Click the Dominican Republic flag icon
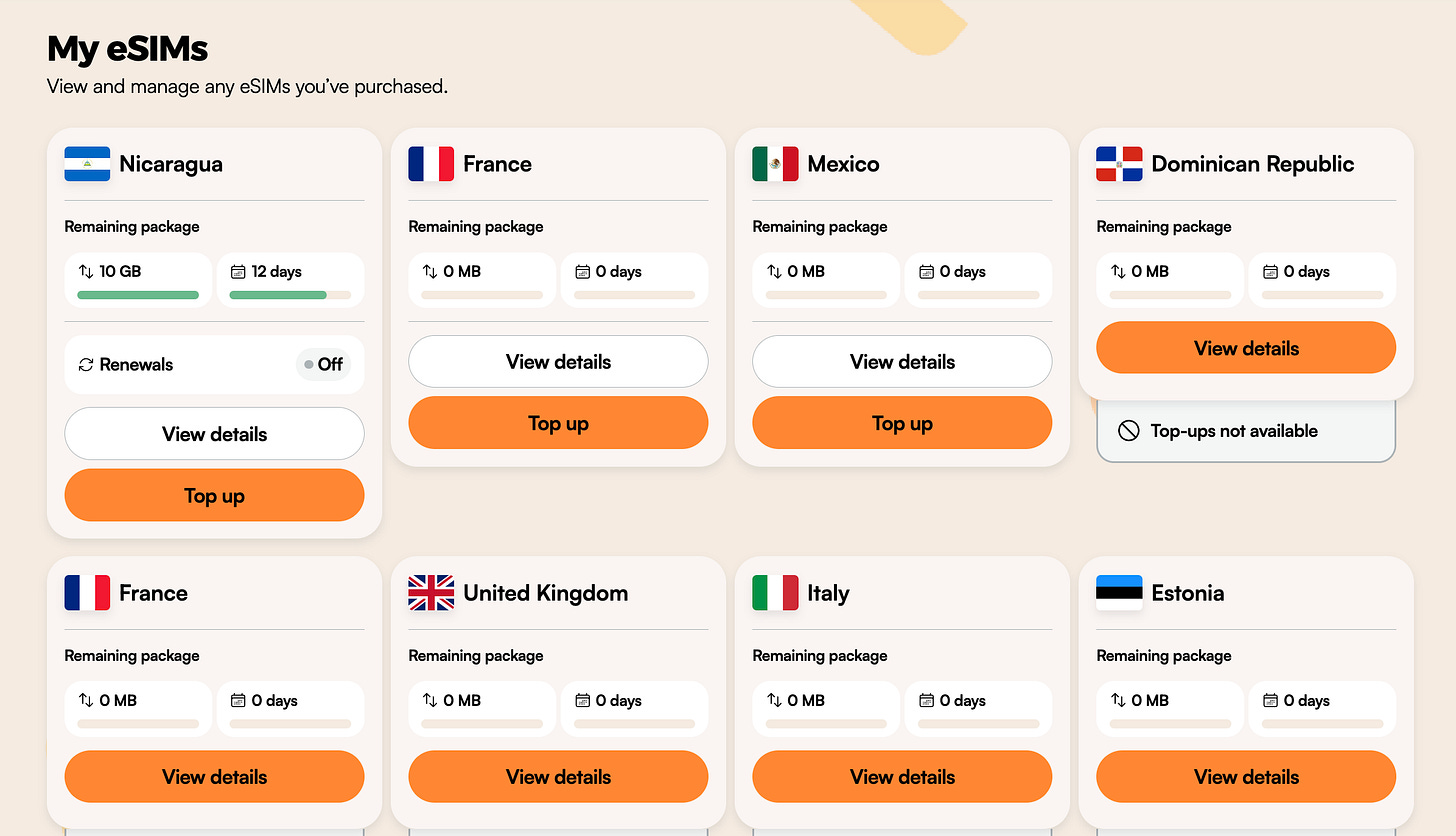This screenshot has width=1456, height=836. coord(1118,164)
